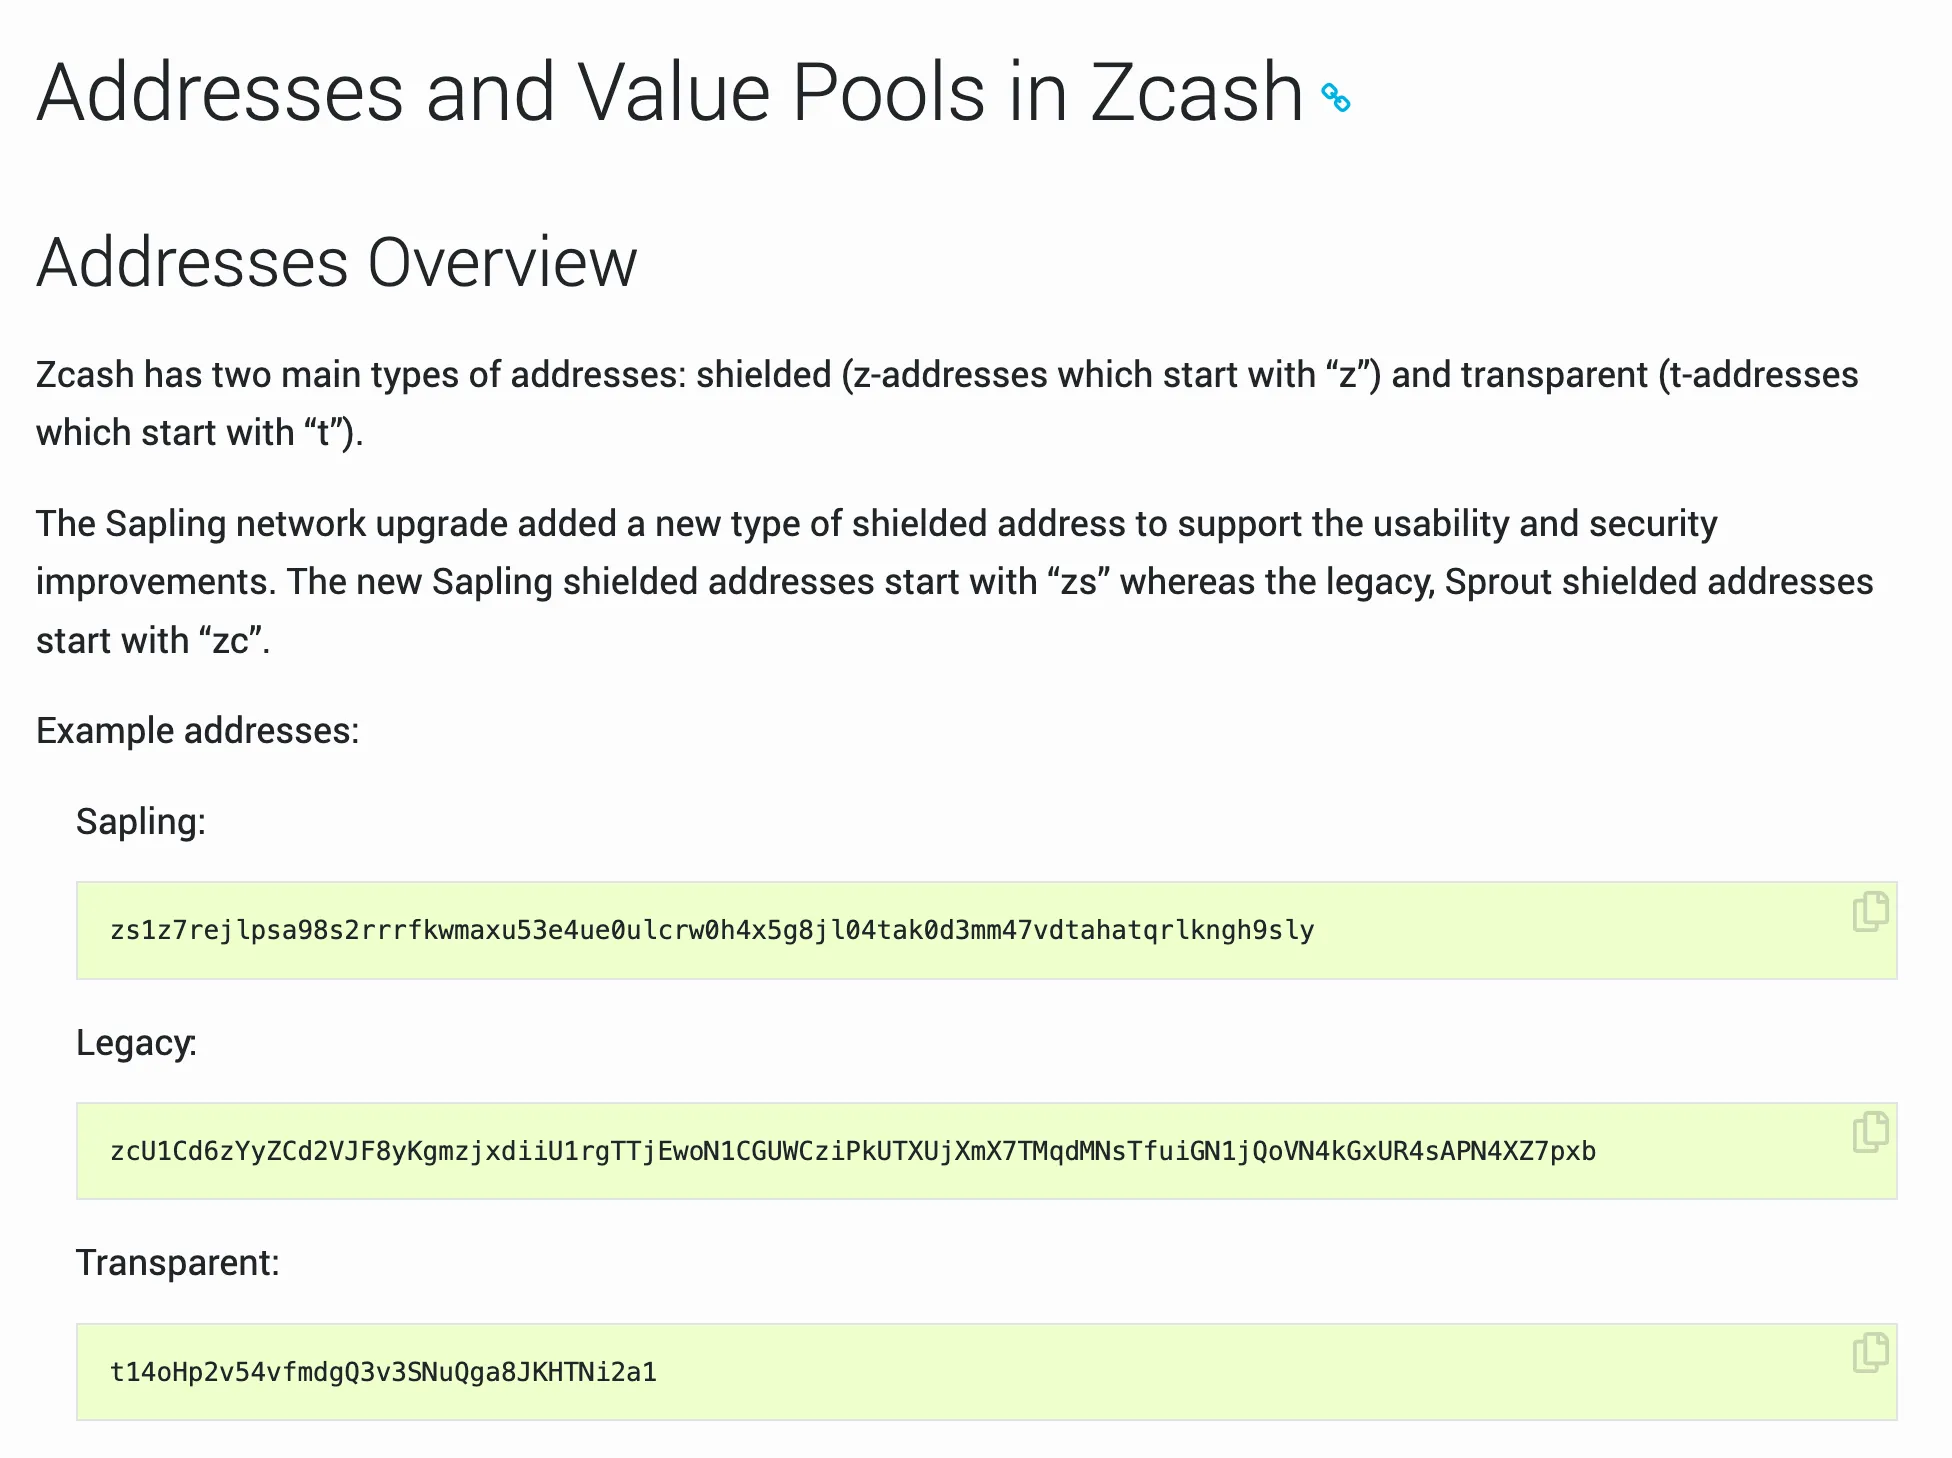Copy the Transparent t-address example
This screenshot has width=1952, height=1458.
(x=1870, y=1352)
